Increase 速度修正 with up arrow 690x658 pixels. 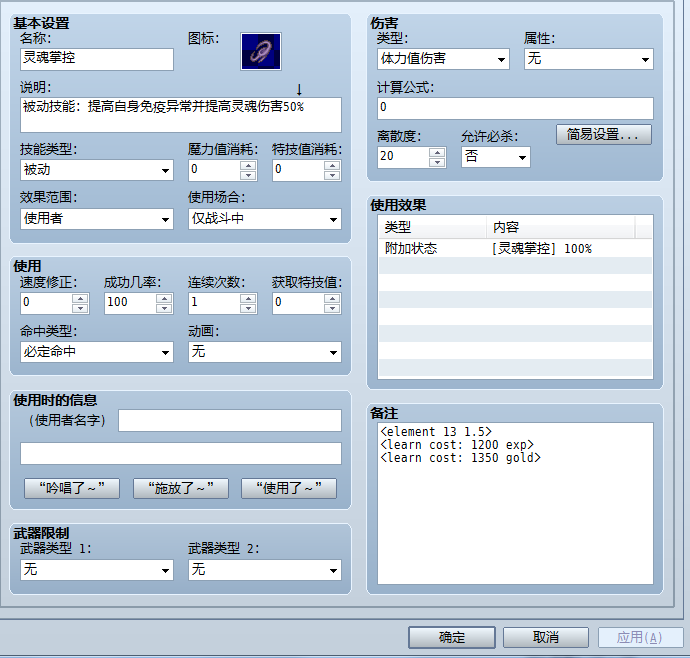80,298
